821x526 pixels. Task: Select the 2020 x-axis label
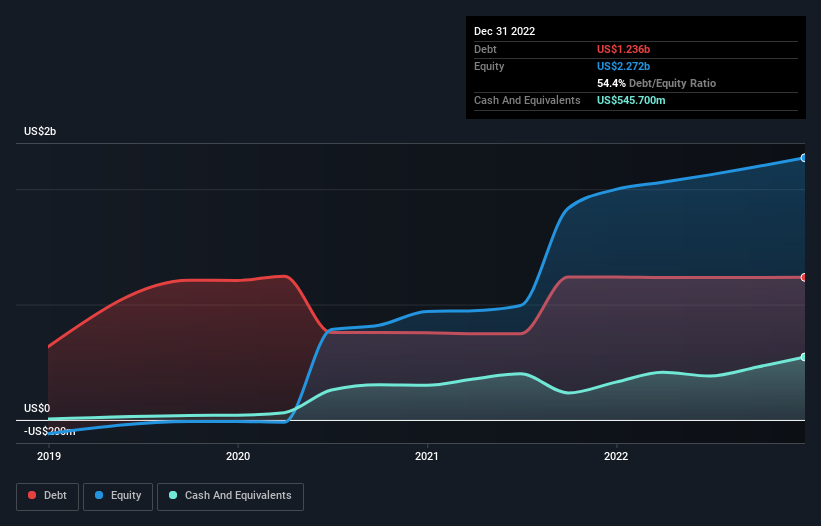238,456
